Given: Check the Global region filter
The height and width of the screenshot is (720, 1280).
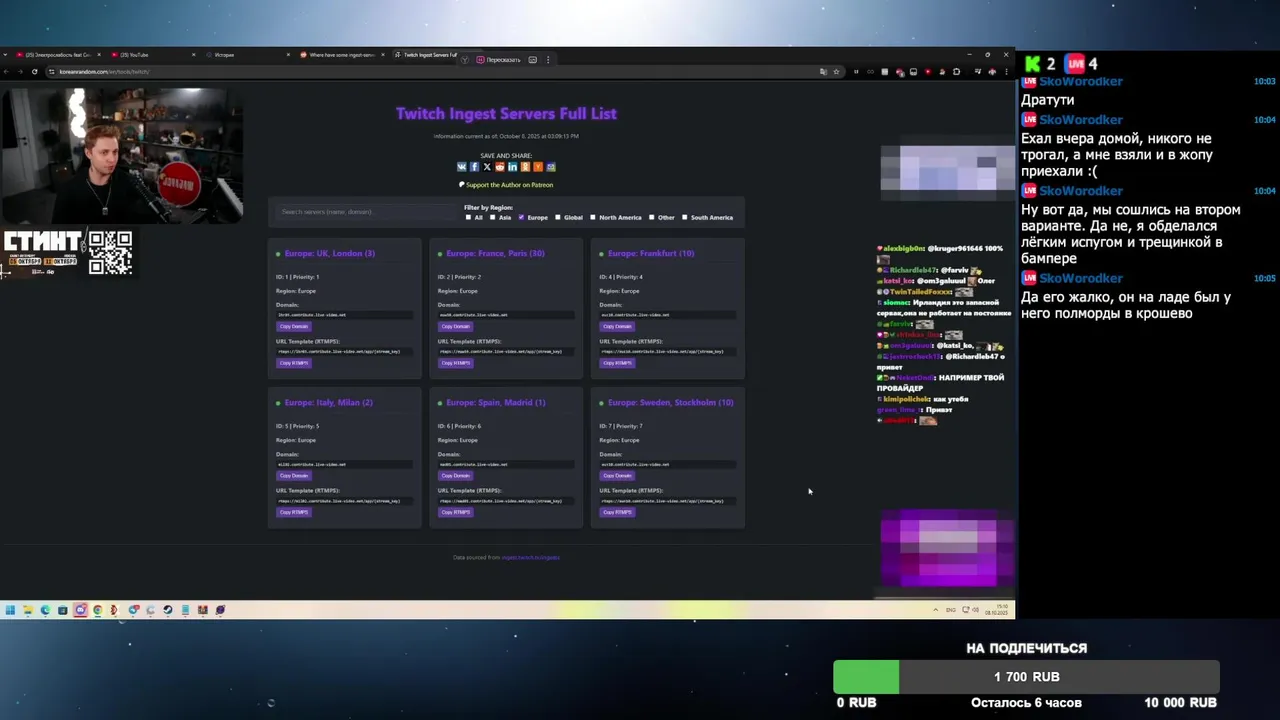Looking at the screenshot, I should point(558,217).
